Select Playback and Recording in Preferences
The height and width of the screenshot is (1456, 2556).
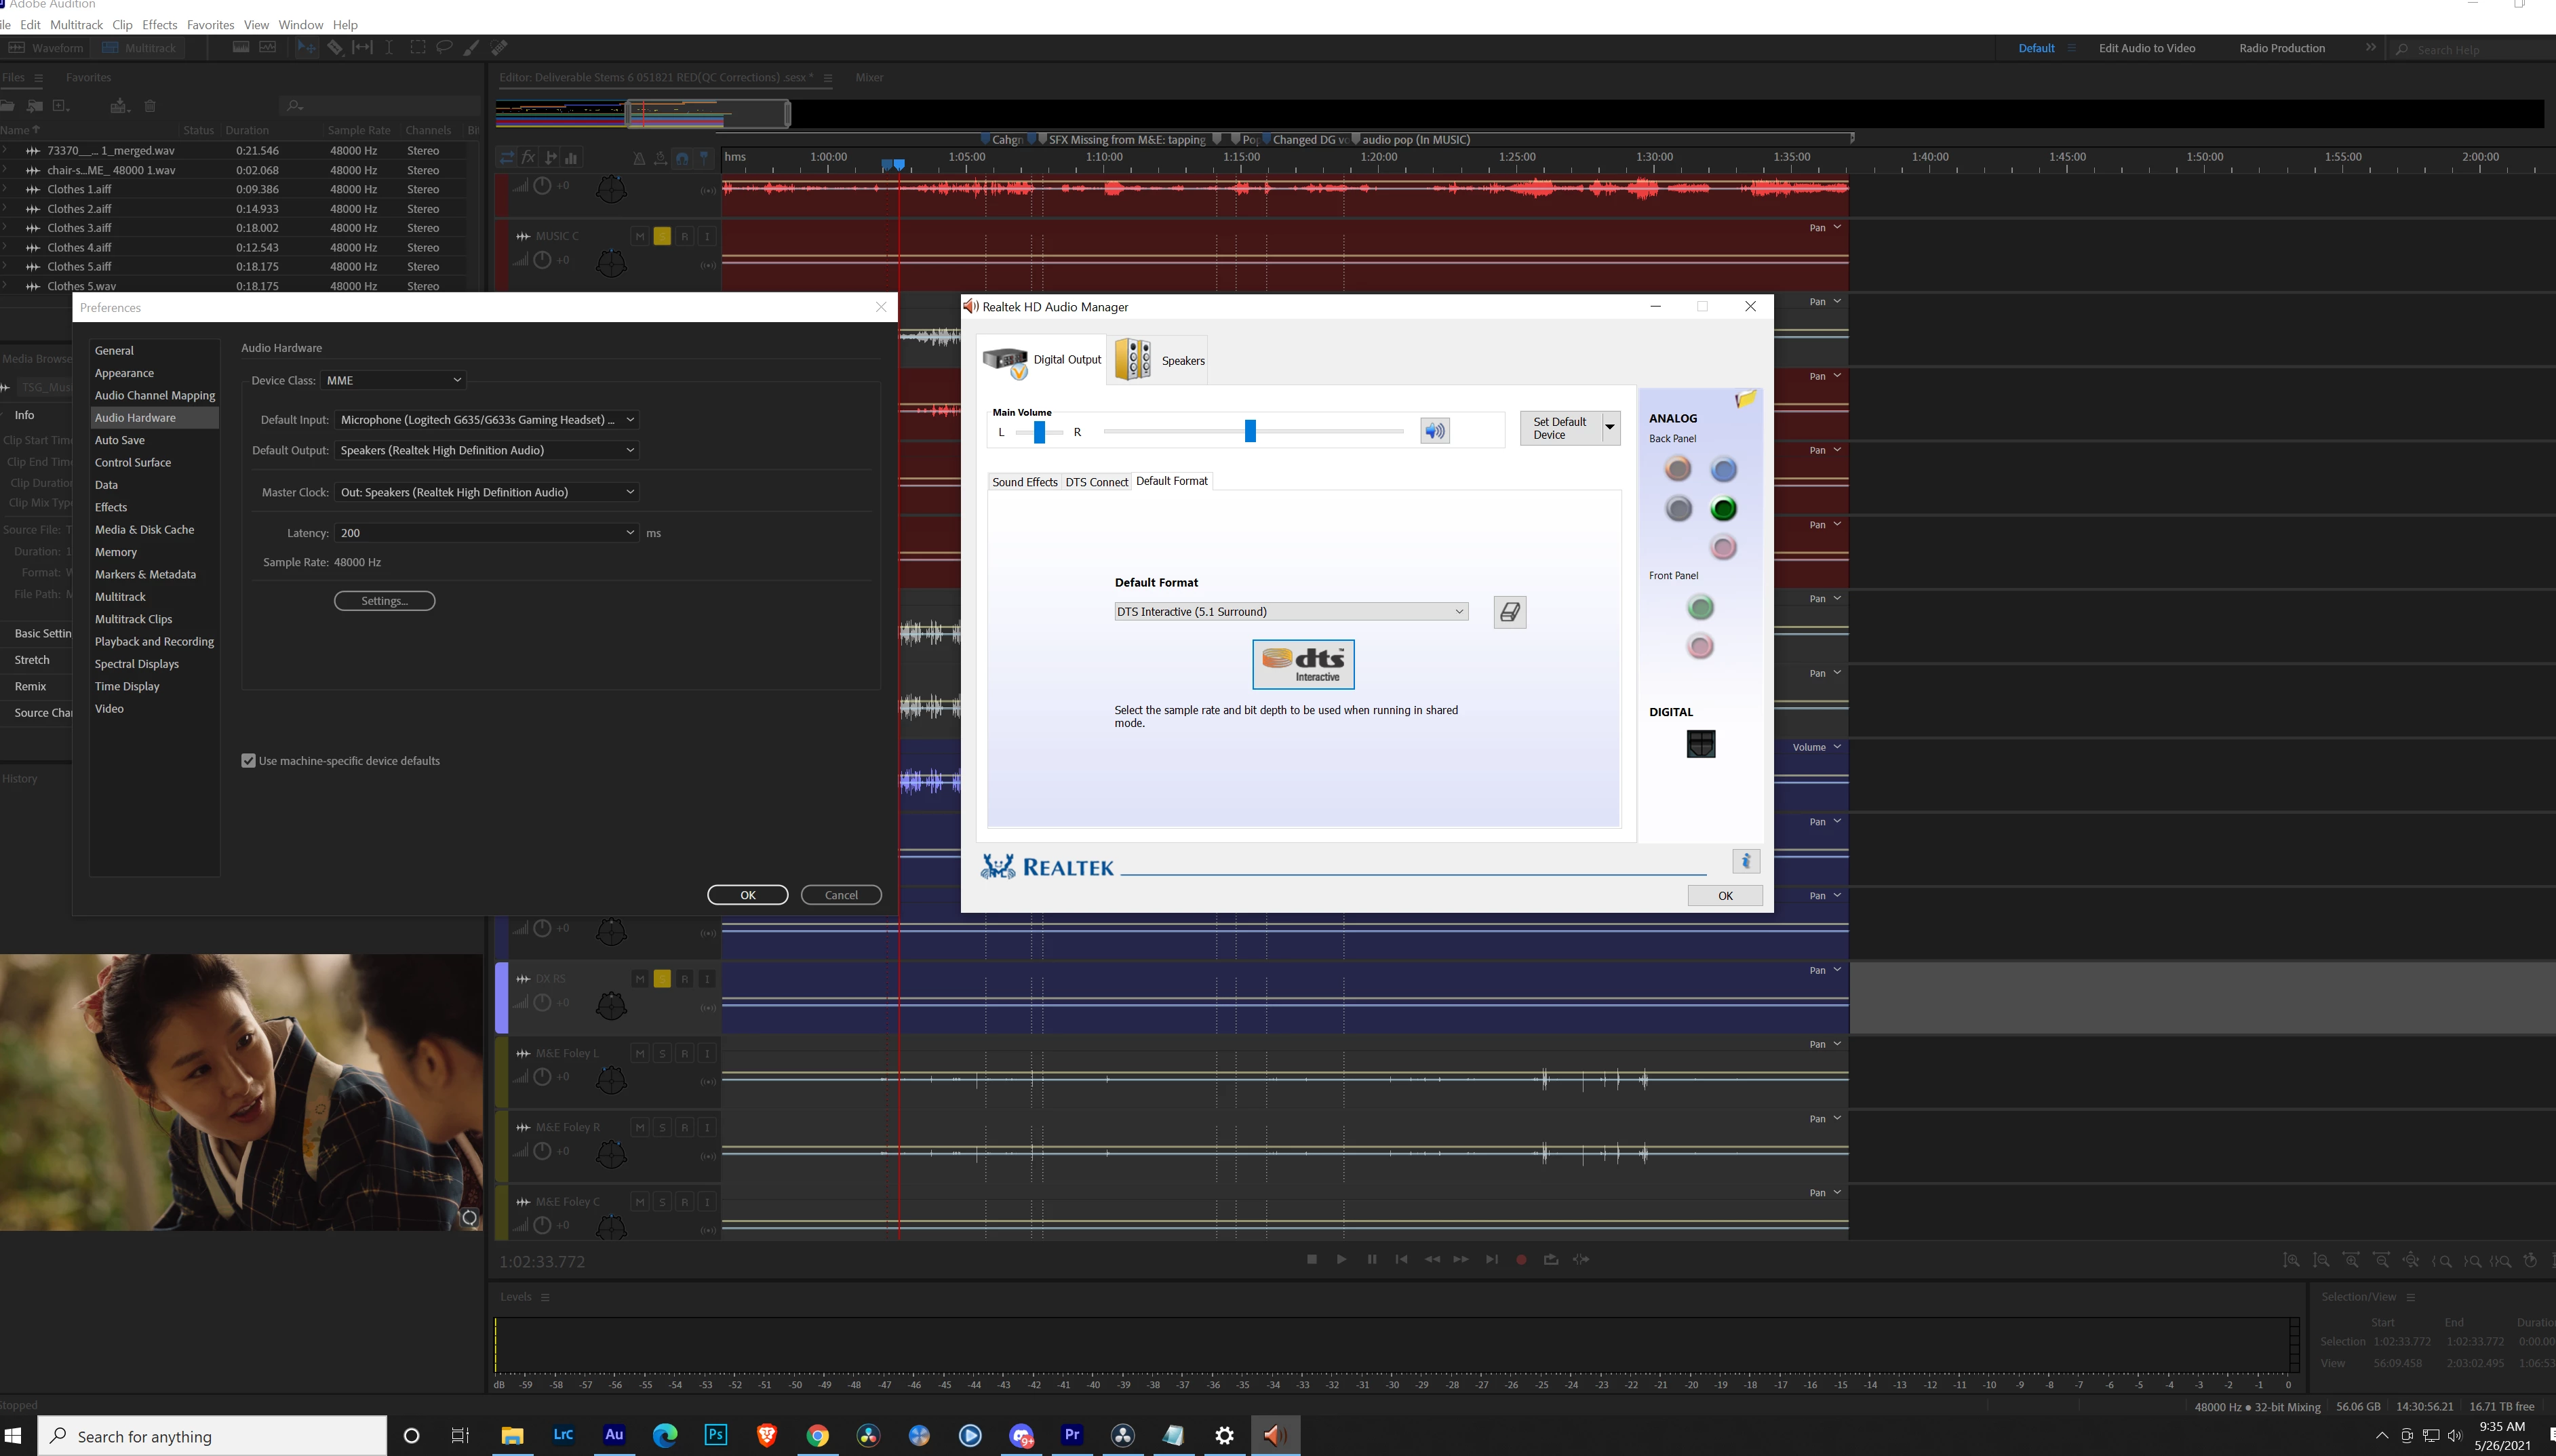[x=154, y=642]
